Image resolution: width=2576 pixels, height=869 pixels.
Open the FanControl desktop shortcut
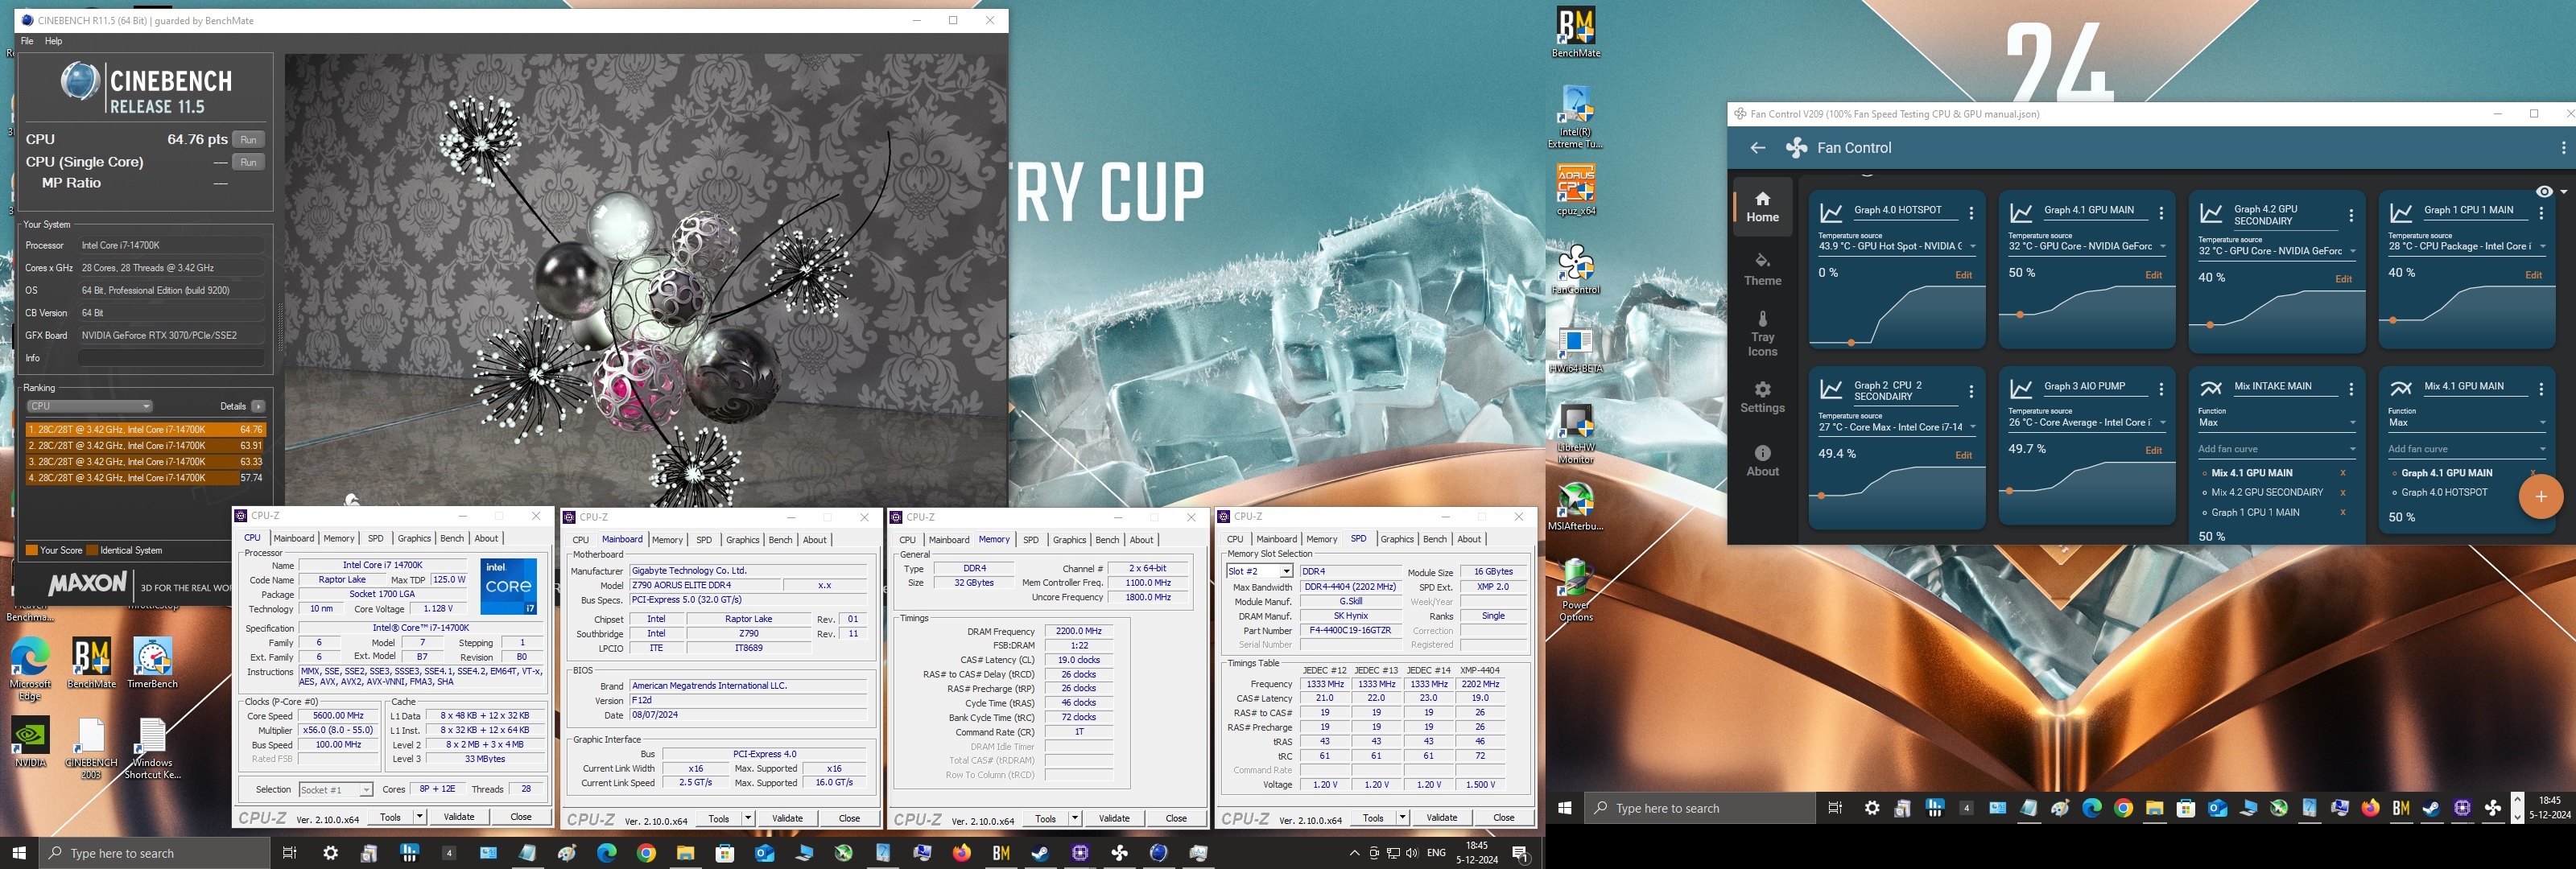pos(1575,269)
